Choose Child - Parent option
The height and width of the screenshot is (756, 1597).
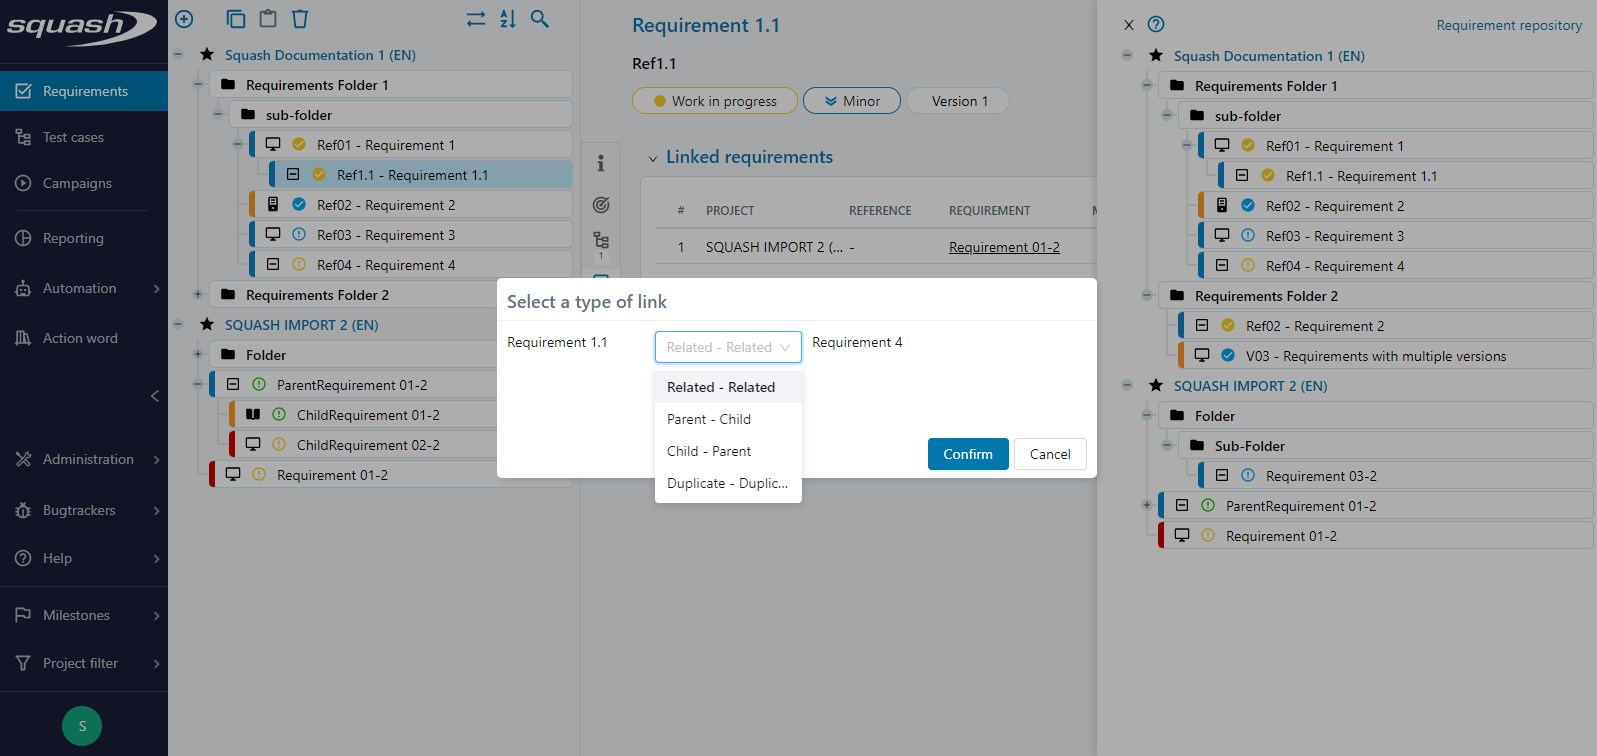tap(709, 451)
